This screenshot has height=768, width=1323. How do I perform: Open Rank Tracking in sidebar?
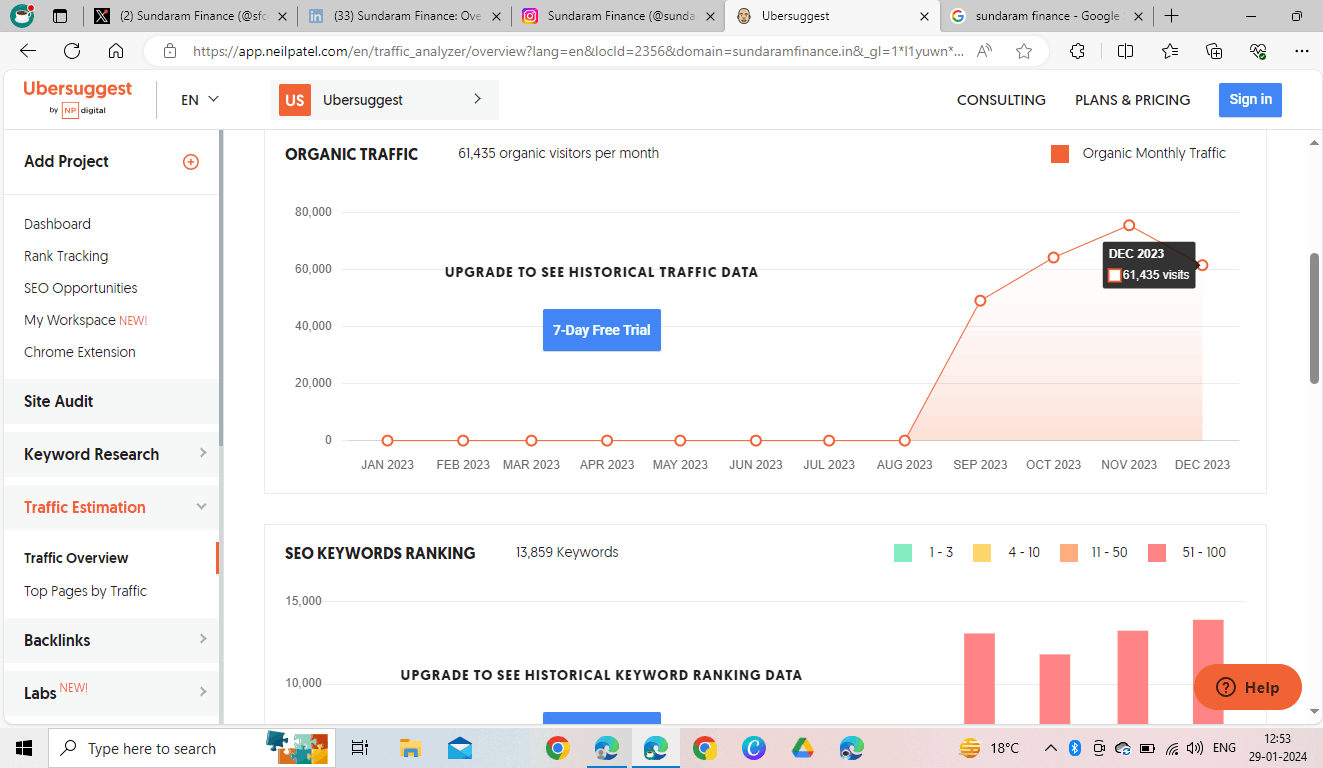[x=66, y=256]
